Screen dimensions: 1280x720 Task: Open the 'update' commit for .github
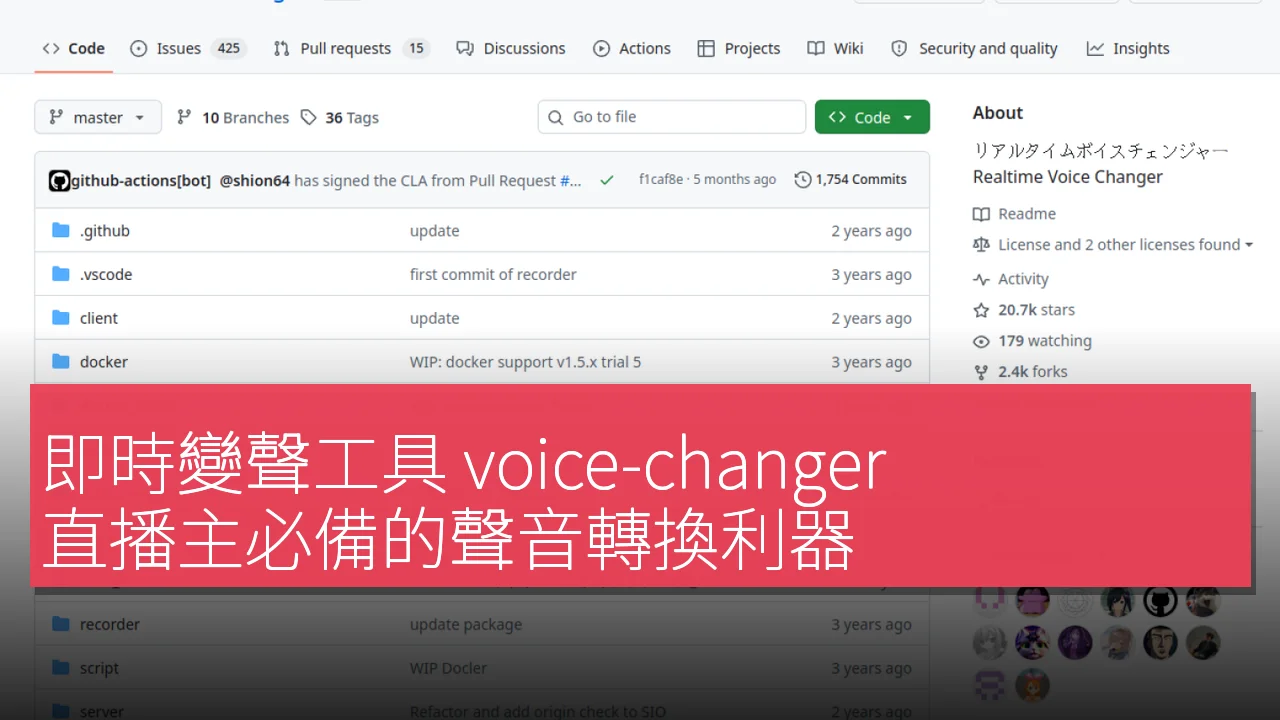coord(434,231)
